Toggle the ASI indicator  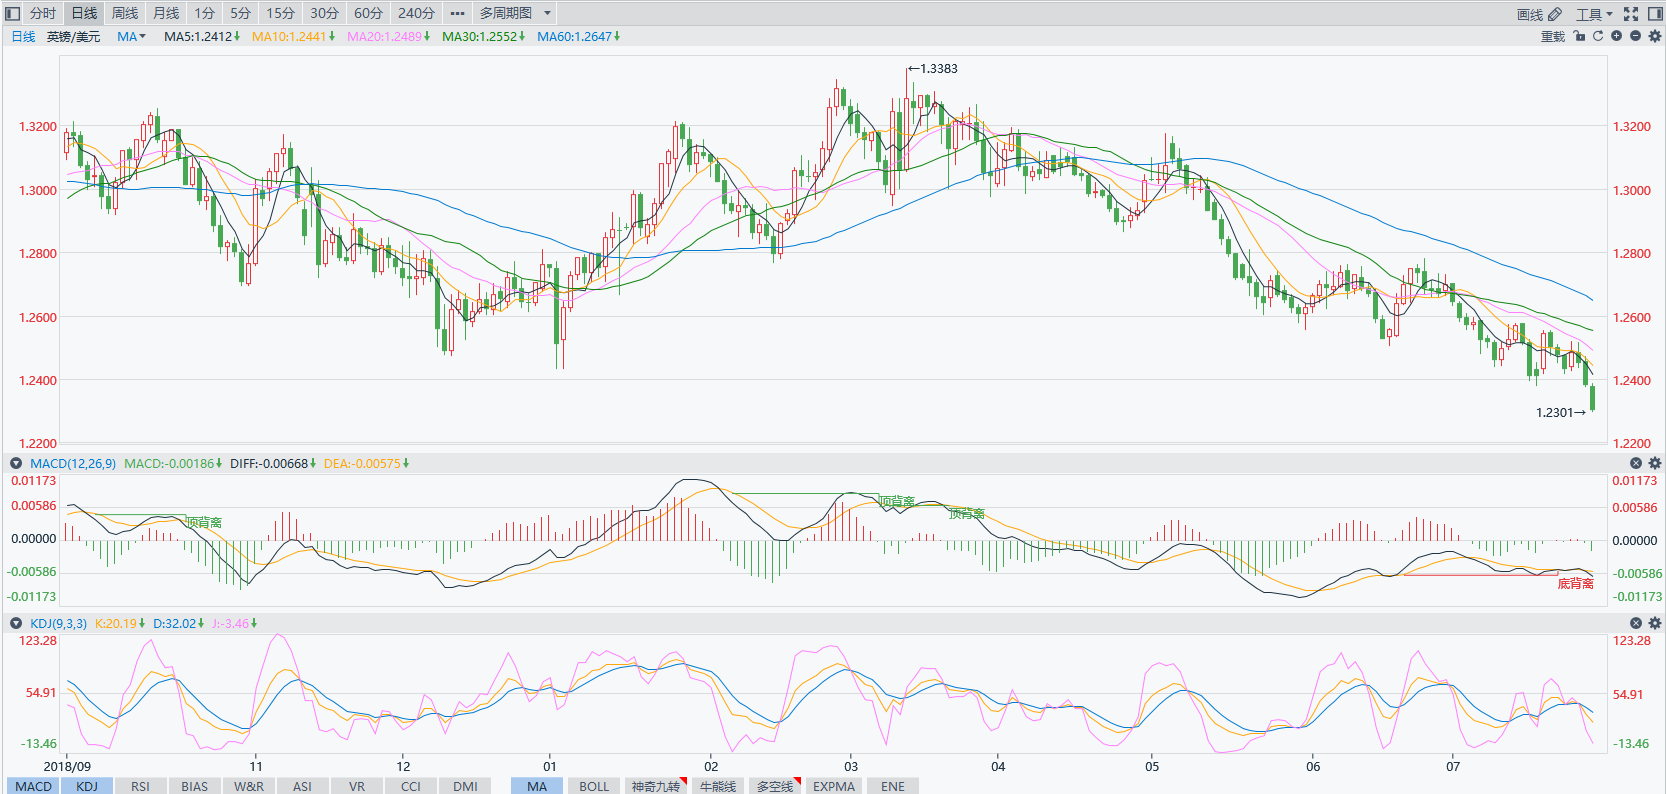[x=302, y=786]
